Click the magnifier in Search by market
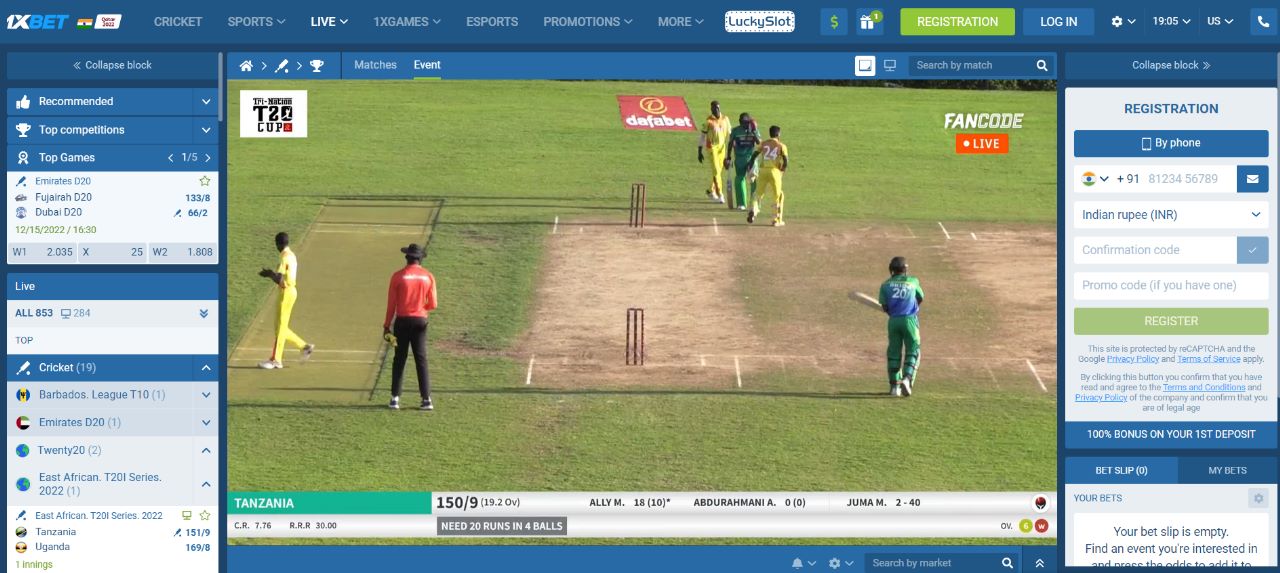Screen dimensions: 1280x573 click(1008, 563)
